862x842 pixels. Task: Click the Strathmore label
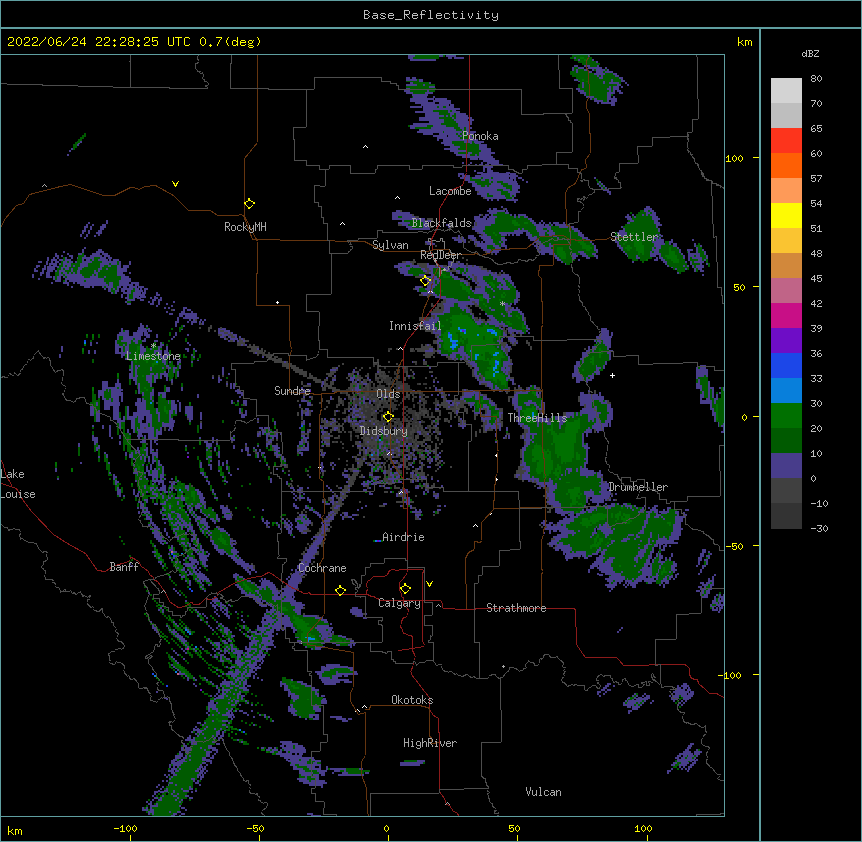tap(516, 608)
